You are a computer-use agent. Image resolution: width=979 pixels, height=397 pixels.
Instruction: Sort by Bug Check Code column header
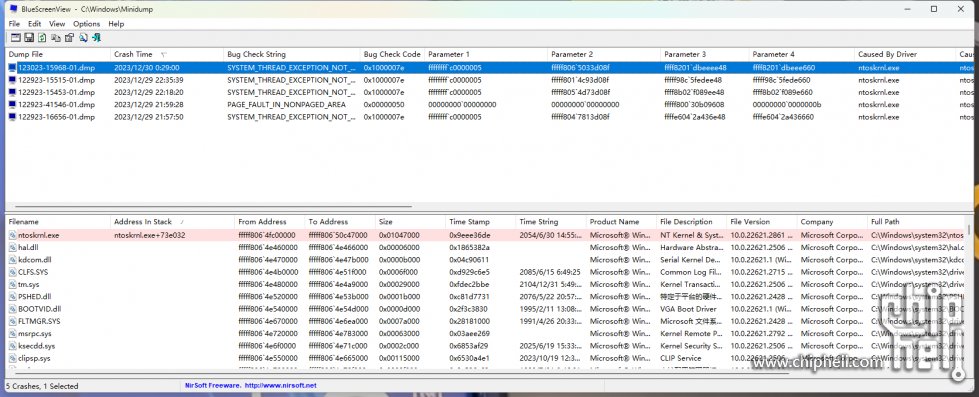click(x=392, y=54)
